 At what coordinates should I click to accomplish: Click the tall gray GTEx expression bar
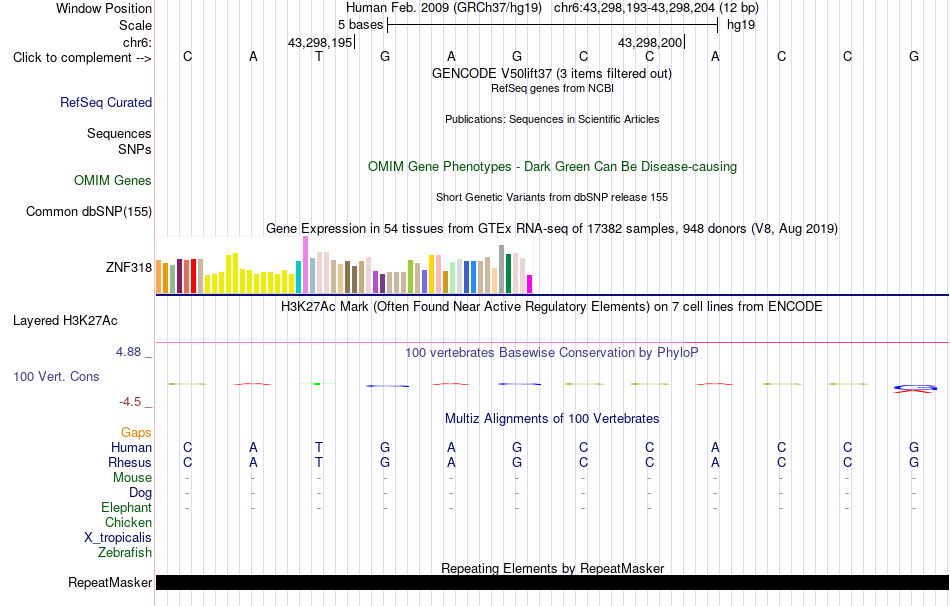click(x=502, y=269)
